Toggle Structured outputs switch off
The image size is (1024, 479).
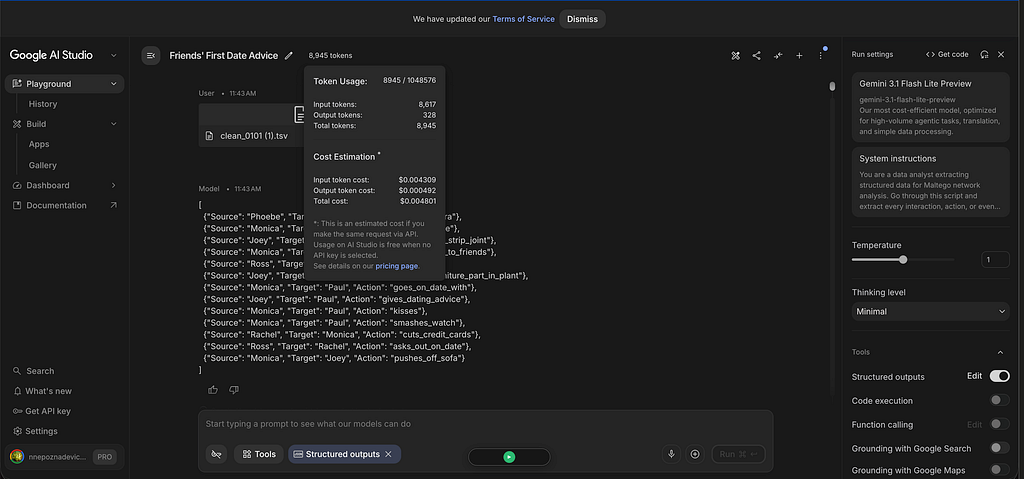(x=999, y=376)
